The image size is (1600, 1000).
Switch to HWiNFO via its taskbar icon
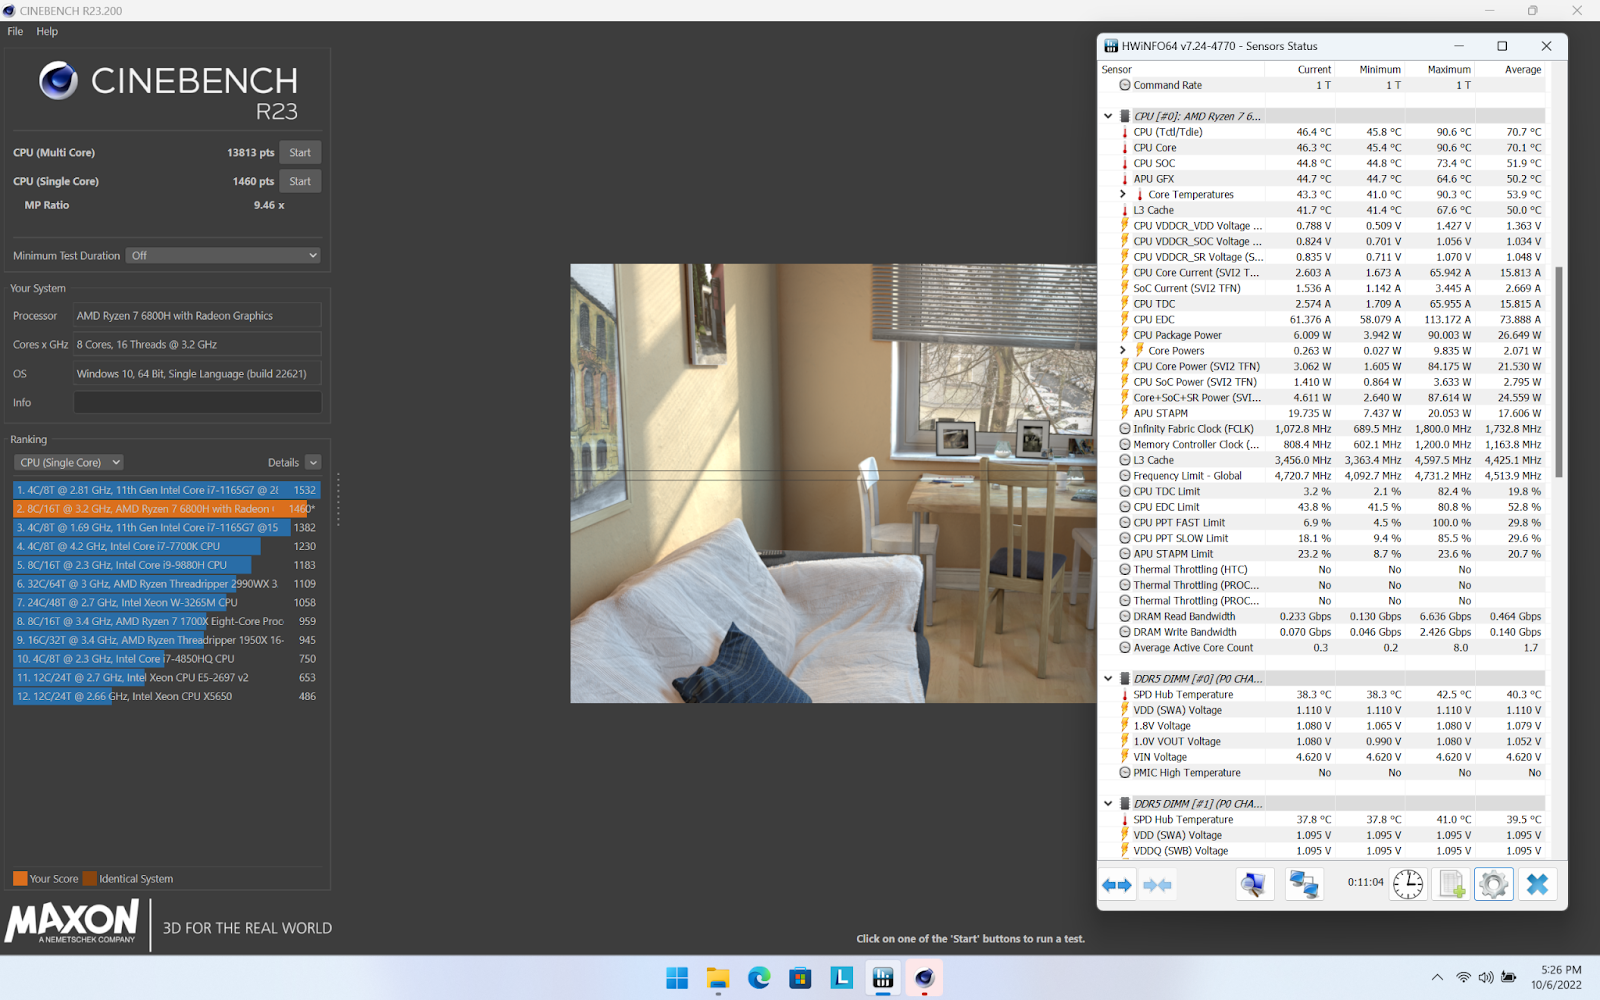(x=883, y=978)
